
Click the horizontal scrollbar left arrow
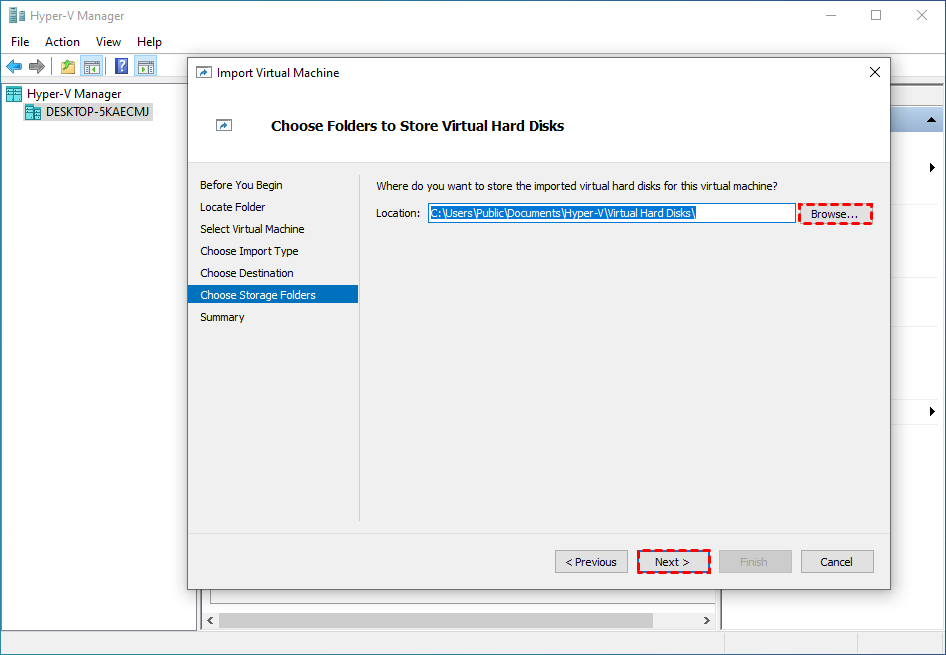[211, 620]
